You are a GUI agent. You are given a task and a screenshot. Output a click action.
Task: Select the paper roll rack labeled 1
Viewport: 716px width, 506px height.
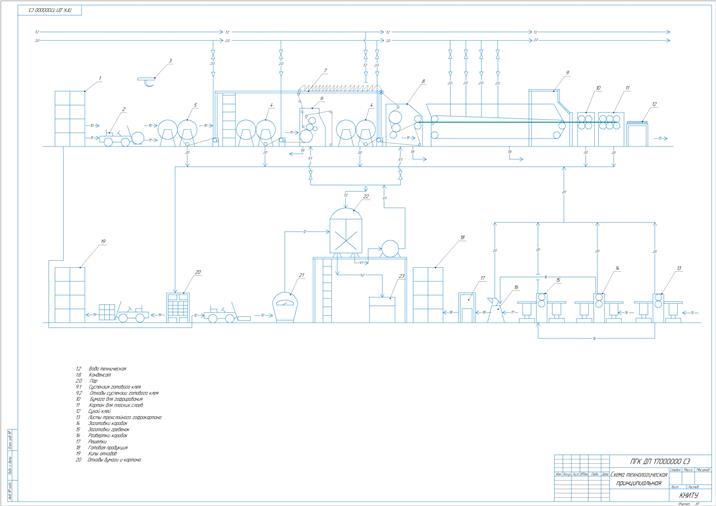coord(70,119)
